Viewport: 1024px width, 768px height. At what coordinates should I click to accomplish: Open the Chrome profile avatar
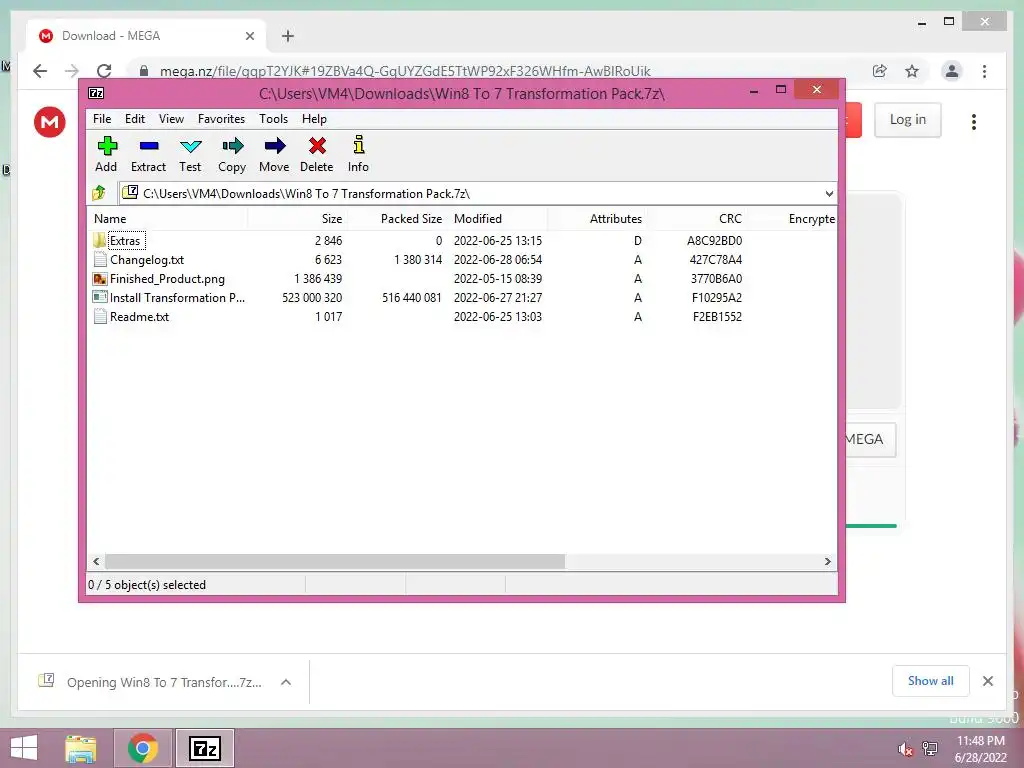pos(952,71)
